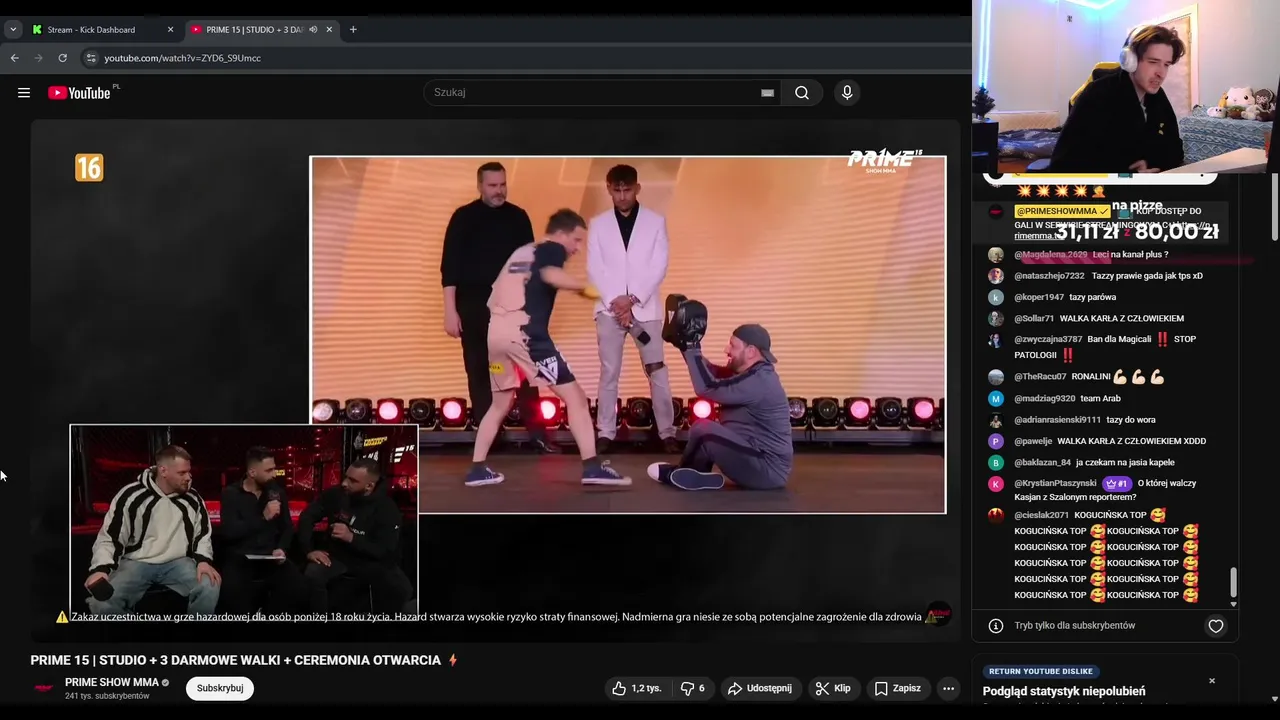Expand the tab search dropdown arrow
The image size is (1280, 720).
tap(13, 30)
